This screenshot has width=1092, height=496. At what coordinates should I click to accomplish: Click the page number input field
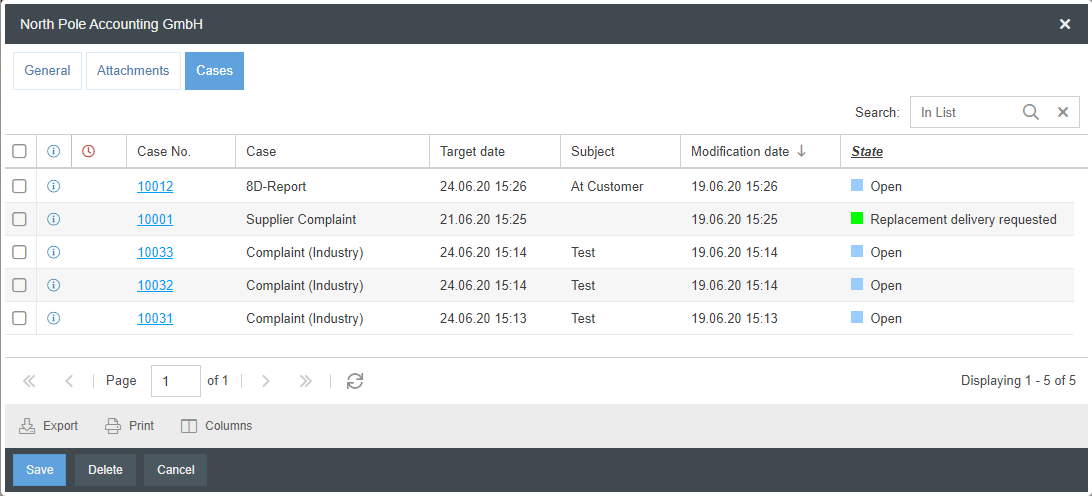coord(175,381)
